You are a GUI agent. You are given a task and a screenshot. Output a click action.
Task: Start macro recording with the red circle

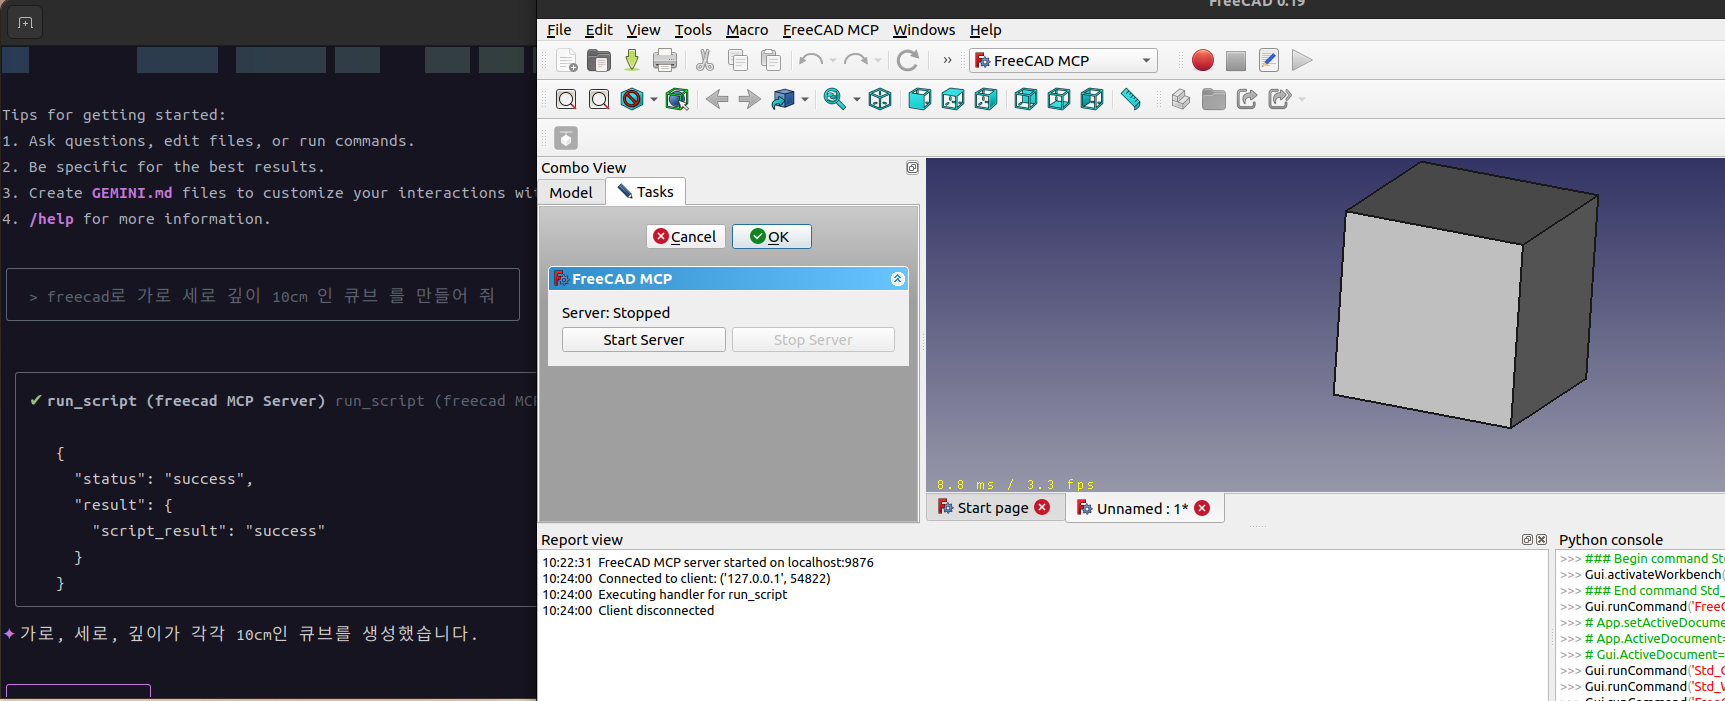pyautogui.click(x=1203, y=60)
